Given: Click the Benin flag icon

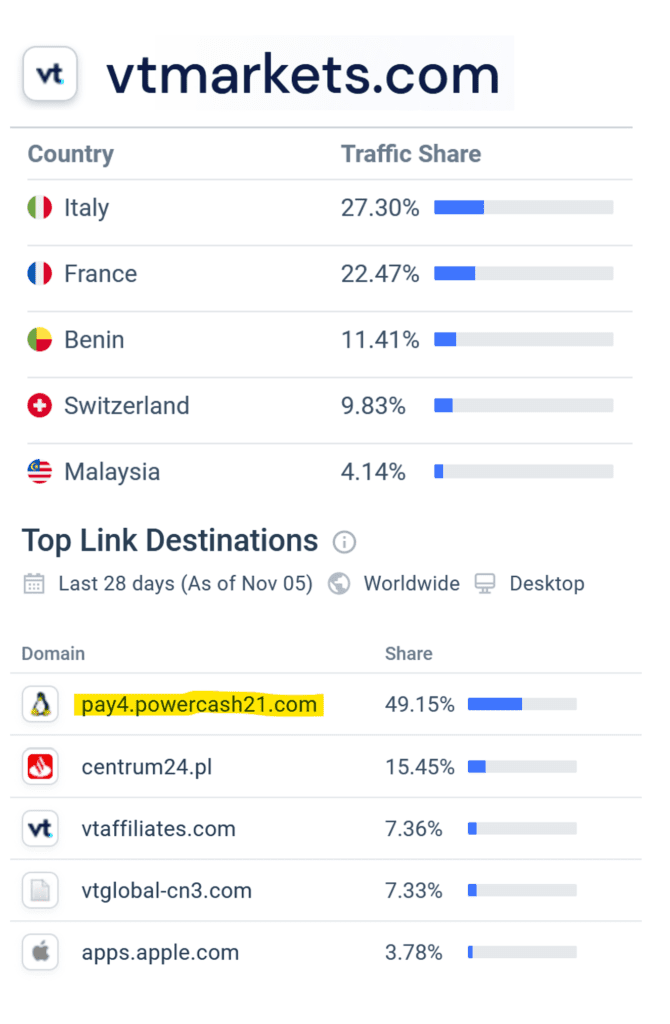Looking at the screenshot, I should (40, 340).
